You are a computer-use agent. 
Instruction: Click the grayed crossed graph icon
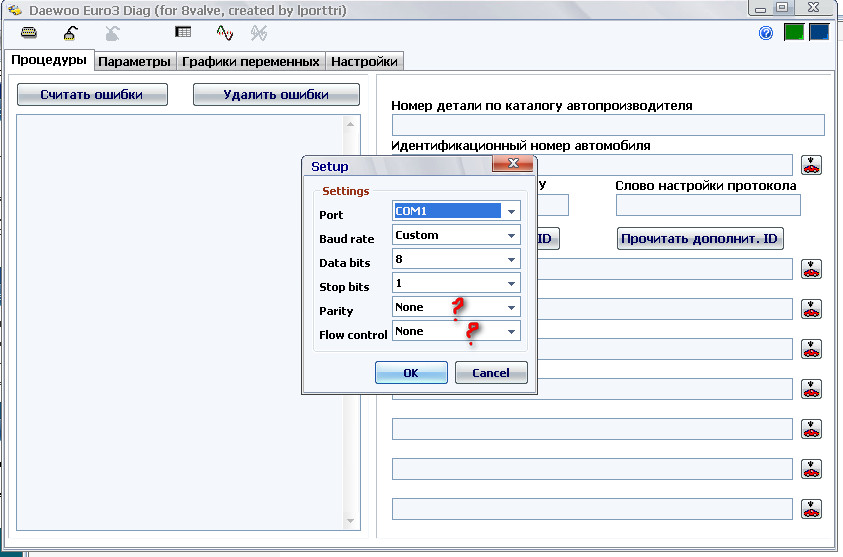click(x=259, y=33)
